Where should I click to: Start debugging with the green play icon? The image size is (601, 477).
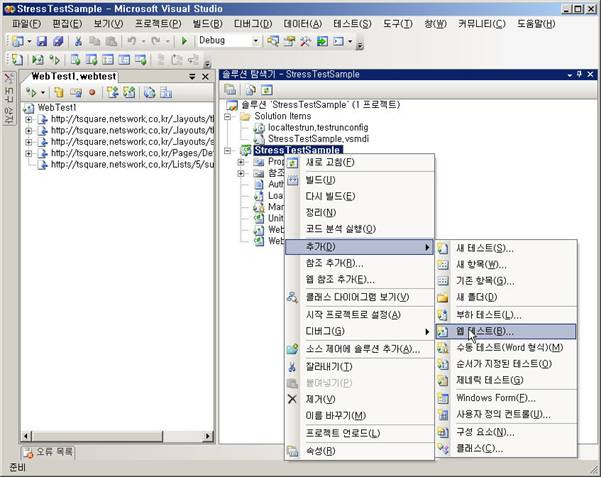point(184,41)
